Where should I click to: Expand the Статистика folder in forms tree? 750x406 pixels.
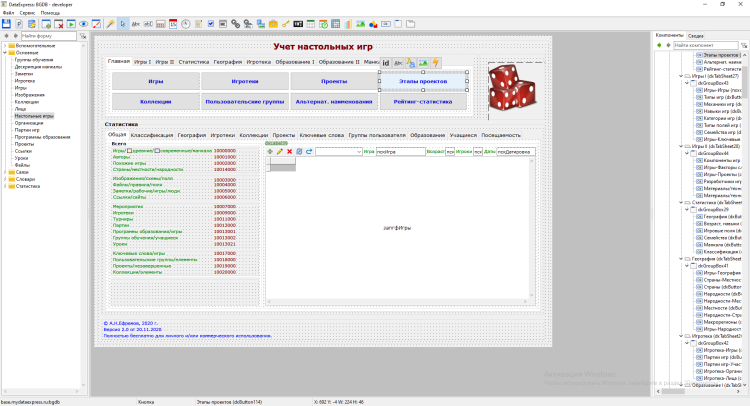[x=5, y=187]
